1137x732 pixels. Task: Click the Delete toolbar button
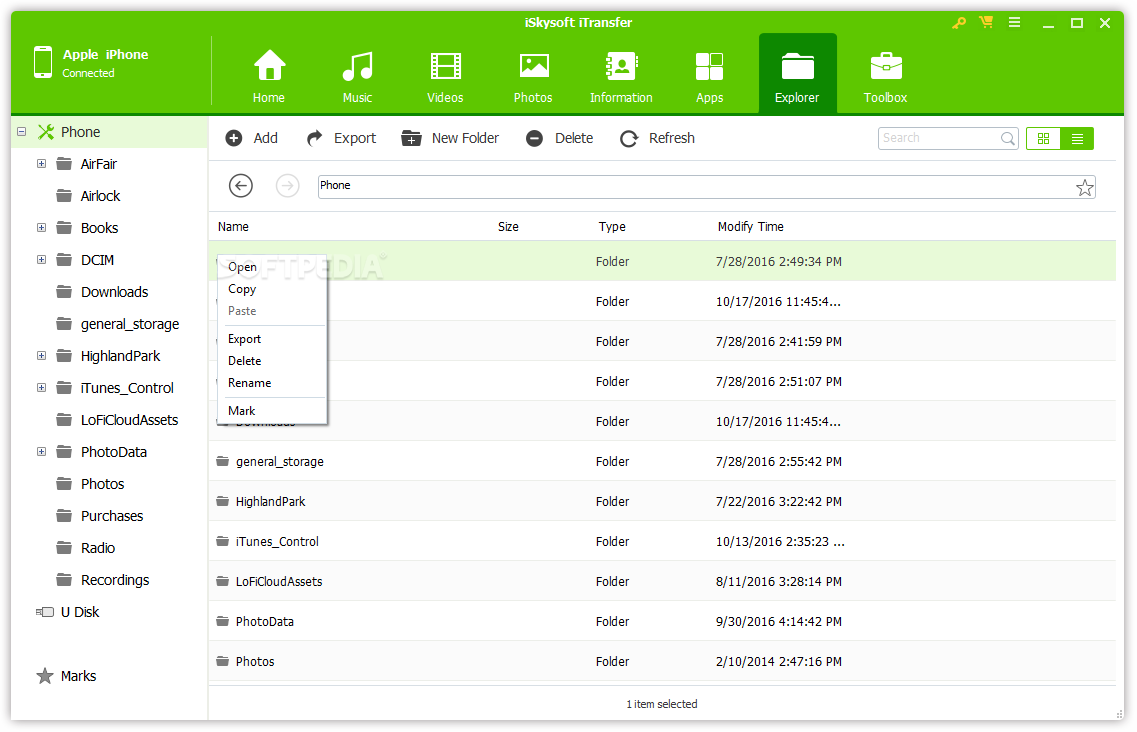point(559,138)
